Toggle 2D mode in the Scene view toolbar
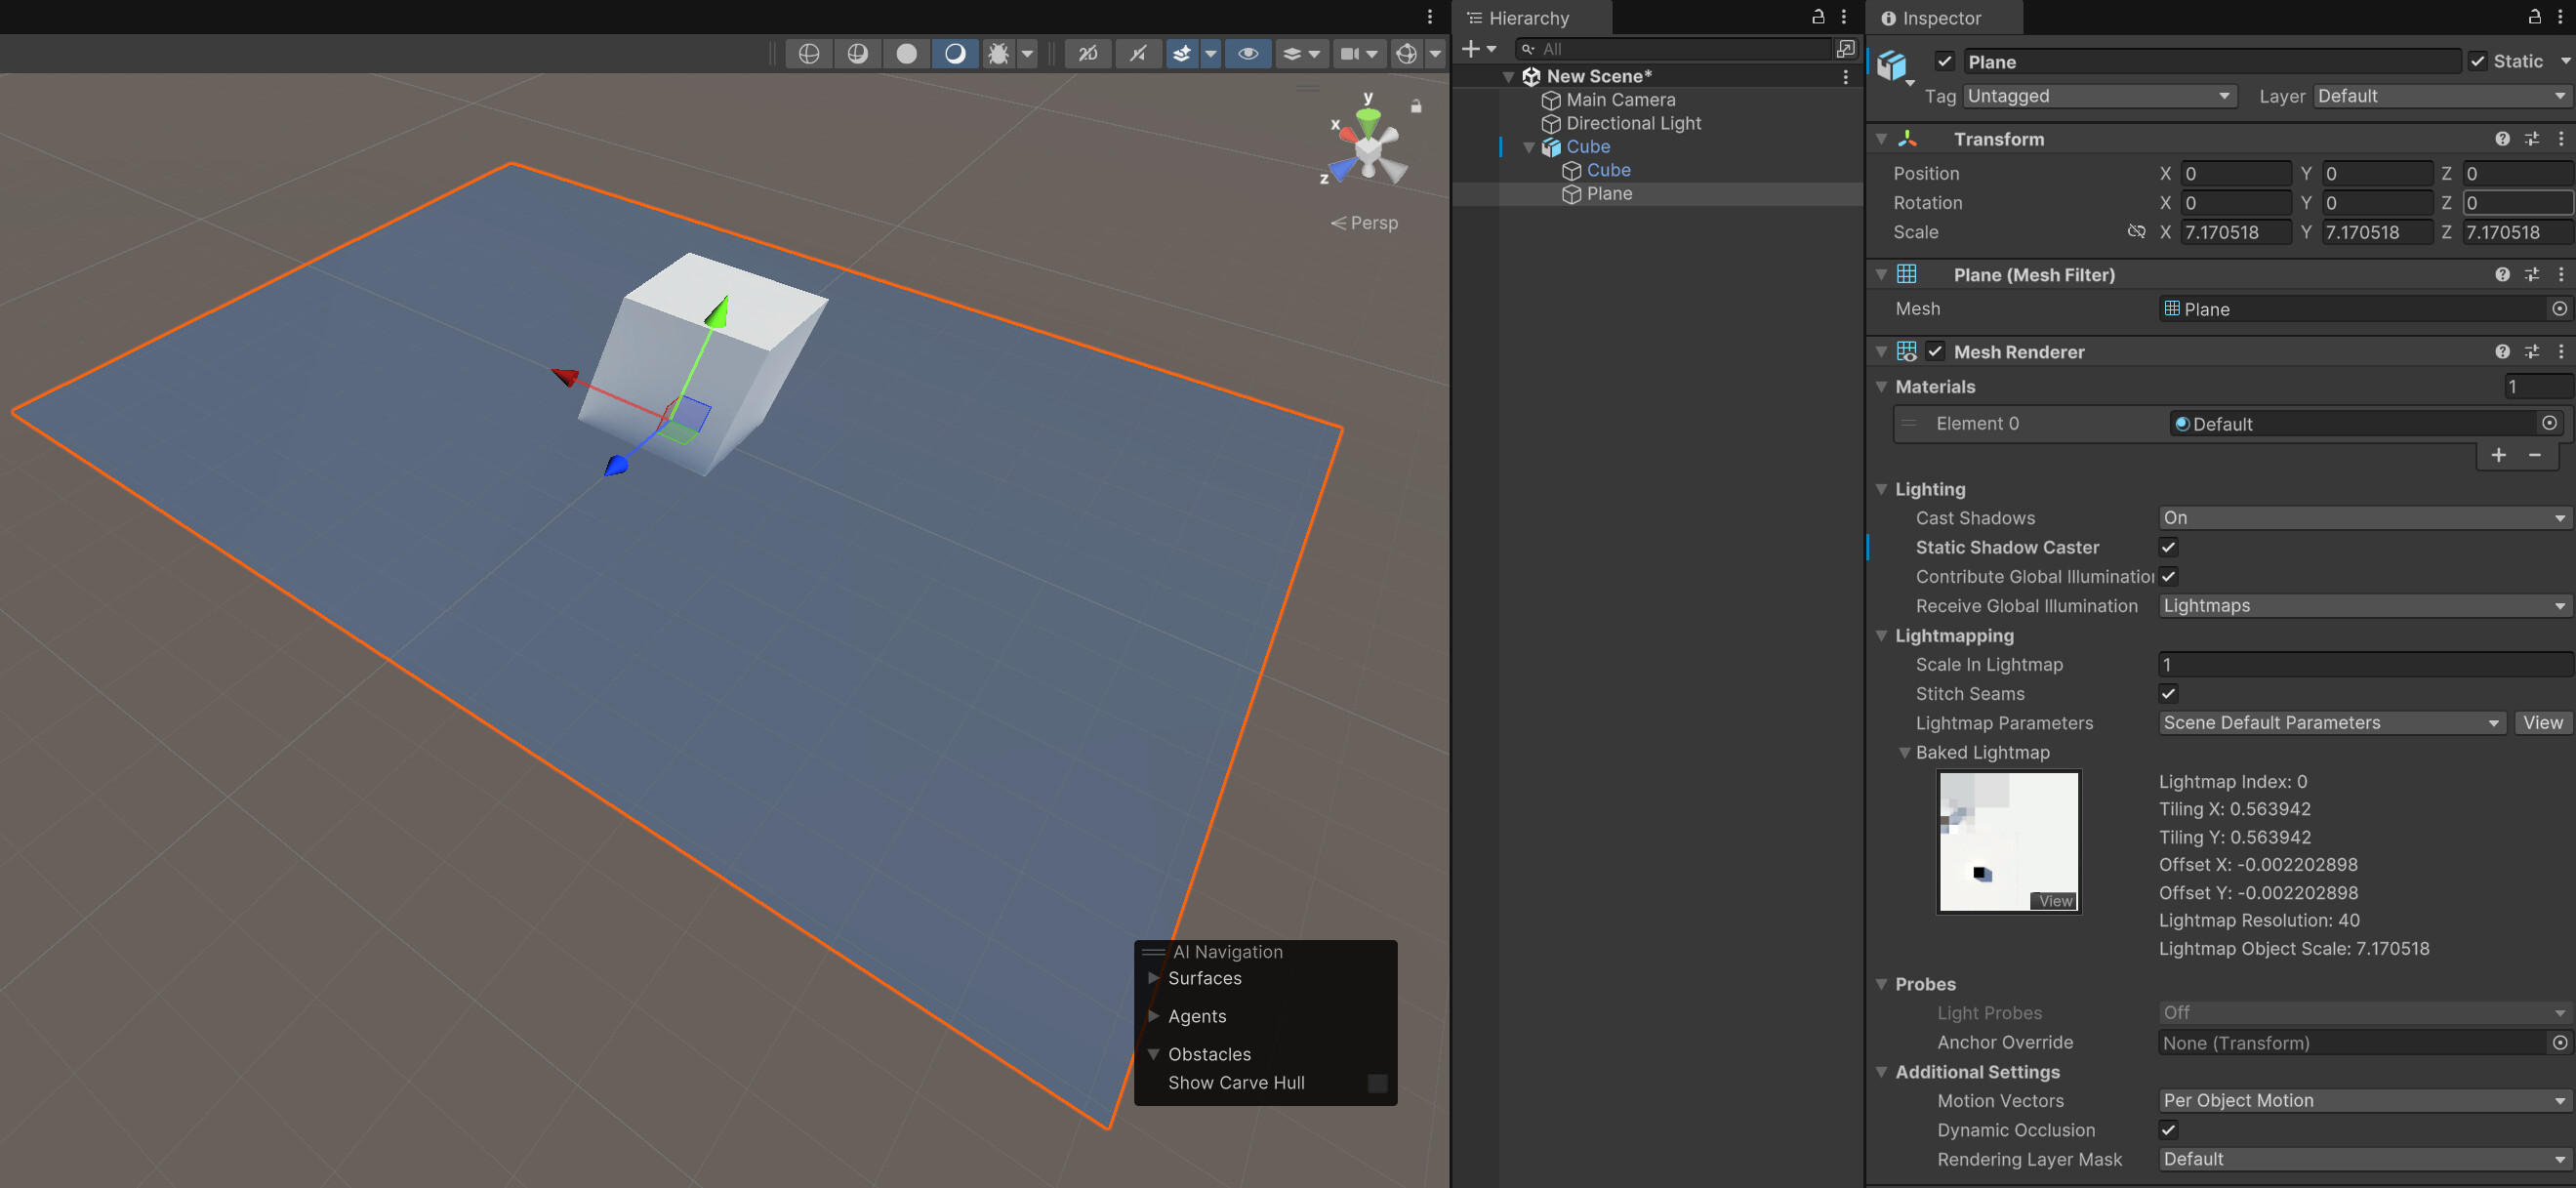This screenshot has width=2576, height=1188. point(1088,54)
